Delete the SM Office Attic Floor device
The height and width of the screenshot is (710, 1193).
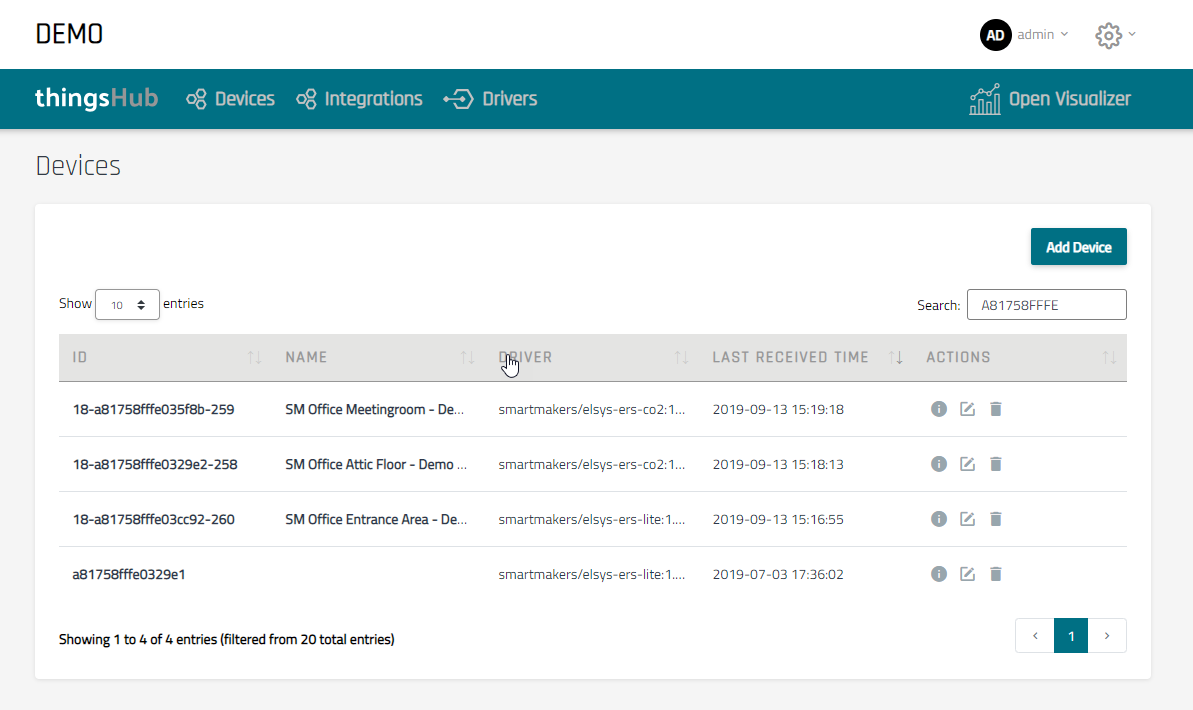(x=995, y=464)
